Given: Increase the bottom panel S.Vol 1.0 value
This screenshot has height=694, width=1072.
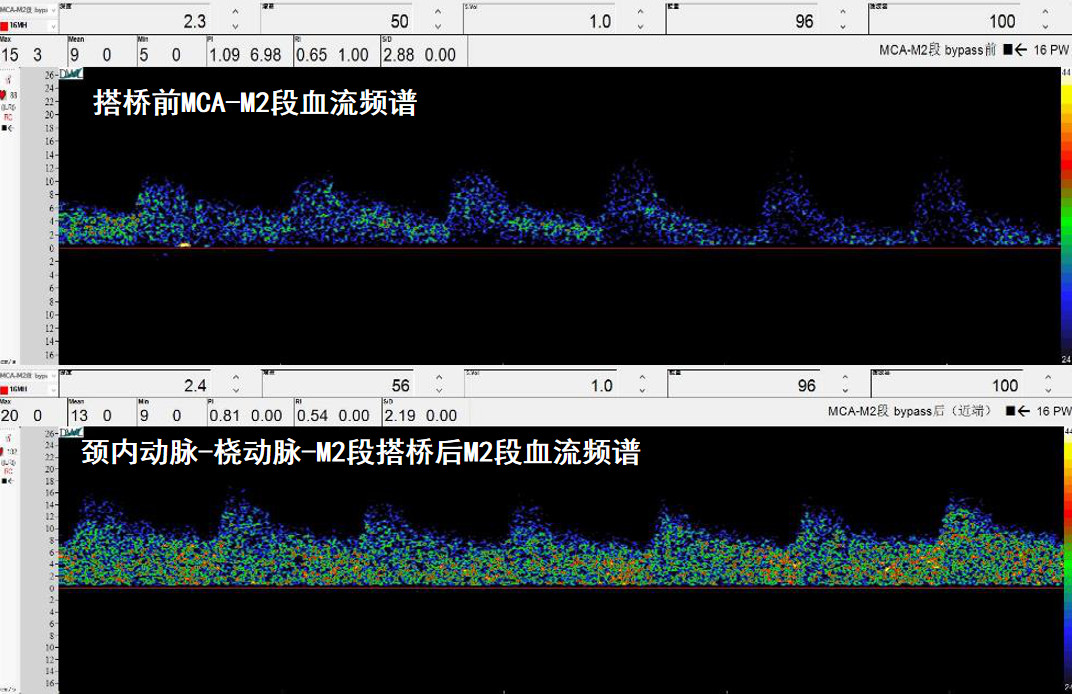Looking at the screenshot, I should [x=642, y=377].
